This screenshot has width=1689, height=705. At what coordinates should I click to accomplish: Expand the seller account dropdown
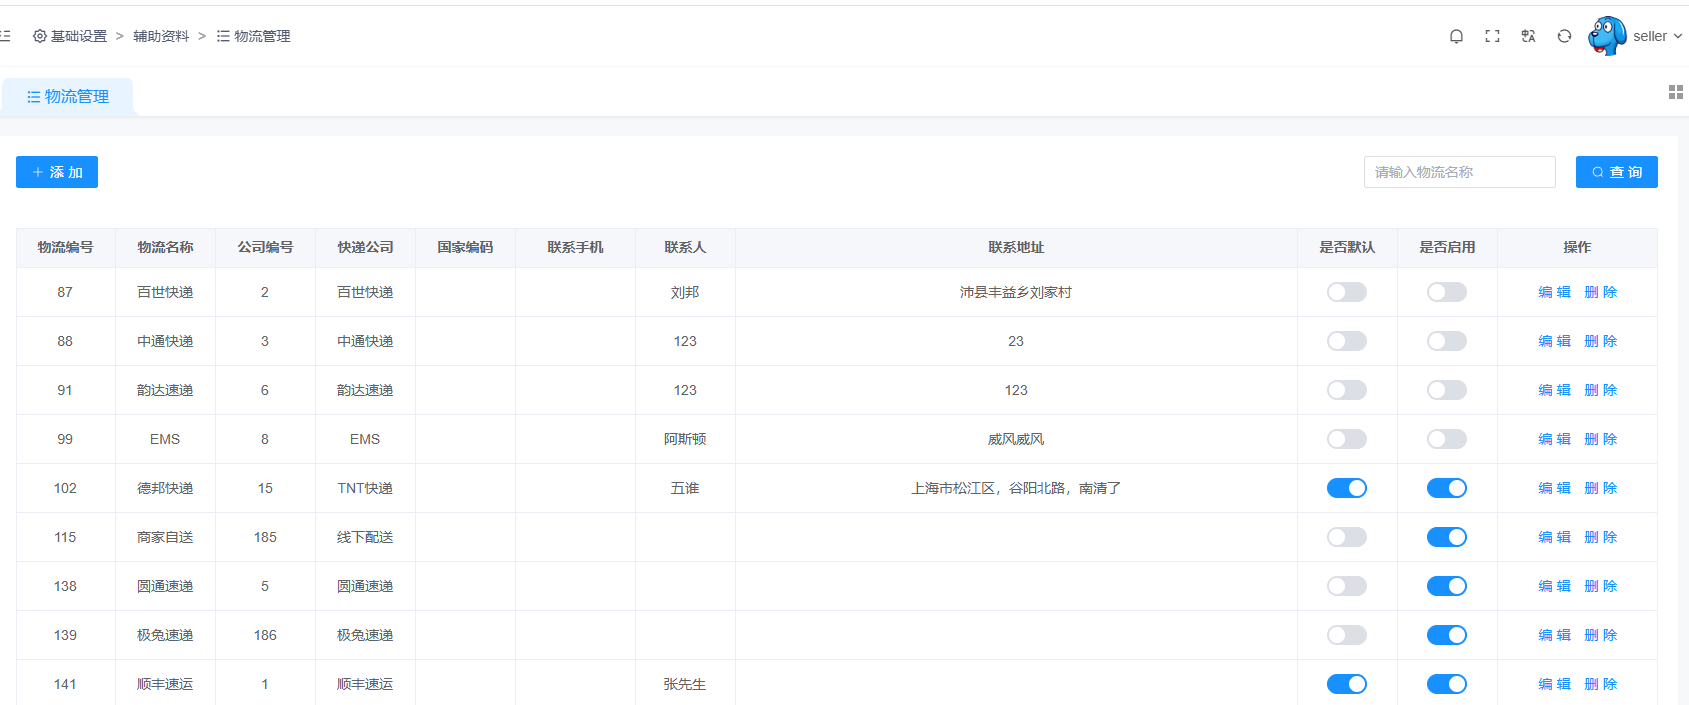click(x=1657, y=36)
